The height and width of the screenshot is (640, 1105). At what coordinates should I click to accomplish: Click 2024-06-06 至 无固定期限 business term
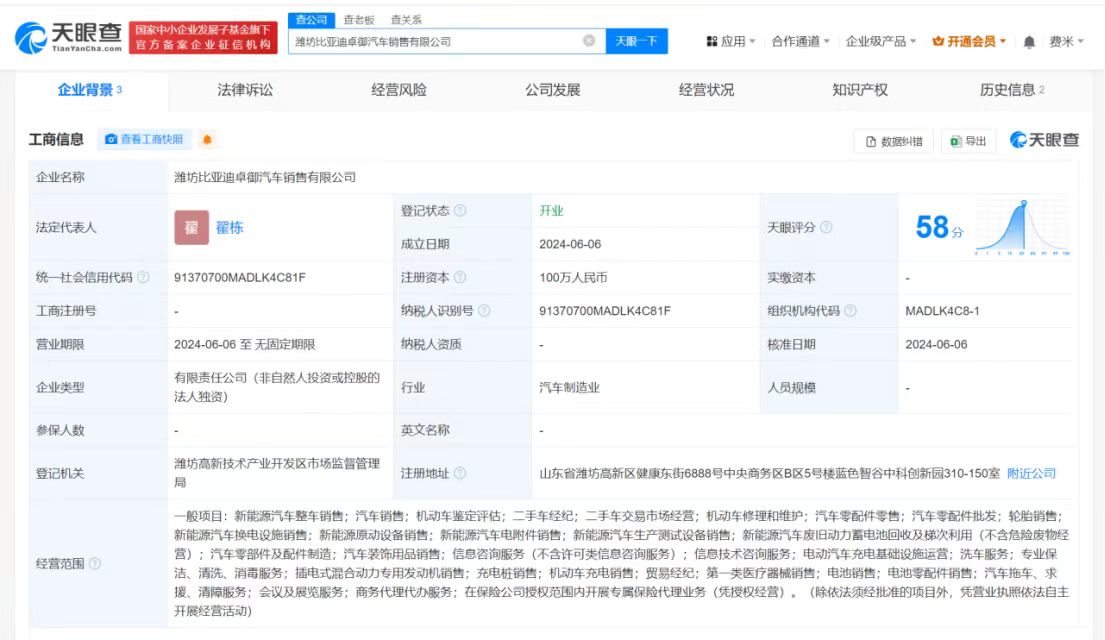(245, 344)
